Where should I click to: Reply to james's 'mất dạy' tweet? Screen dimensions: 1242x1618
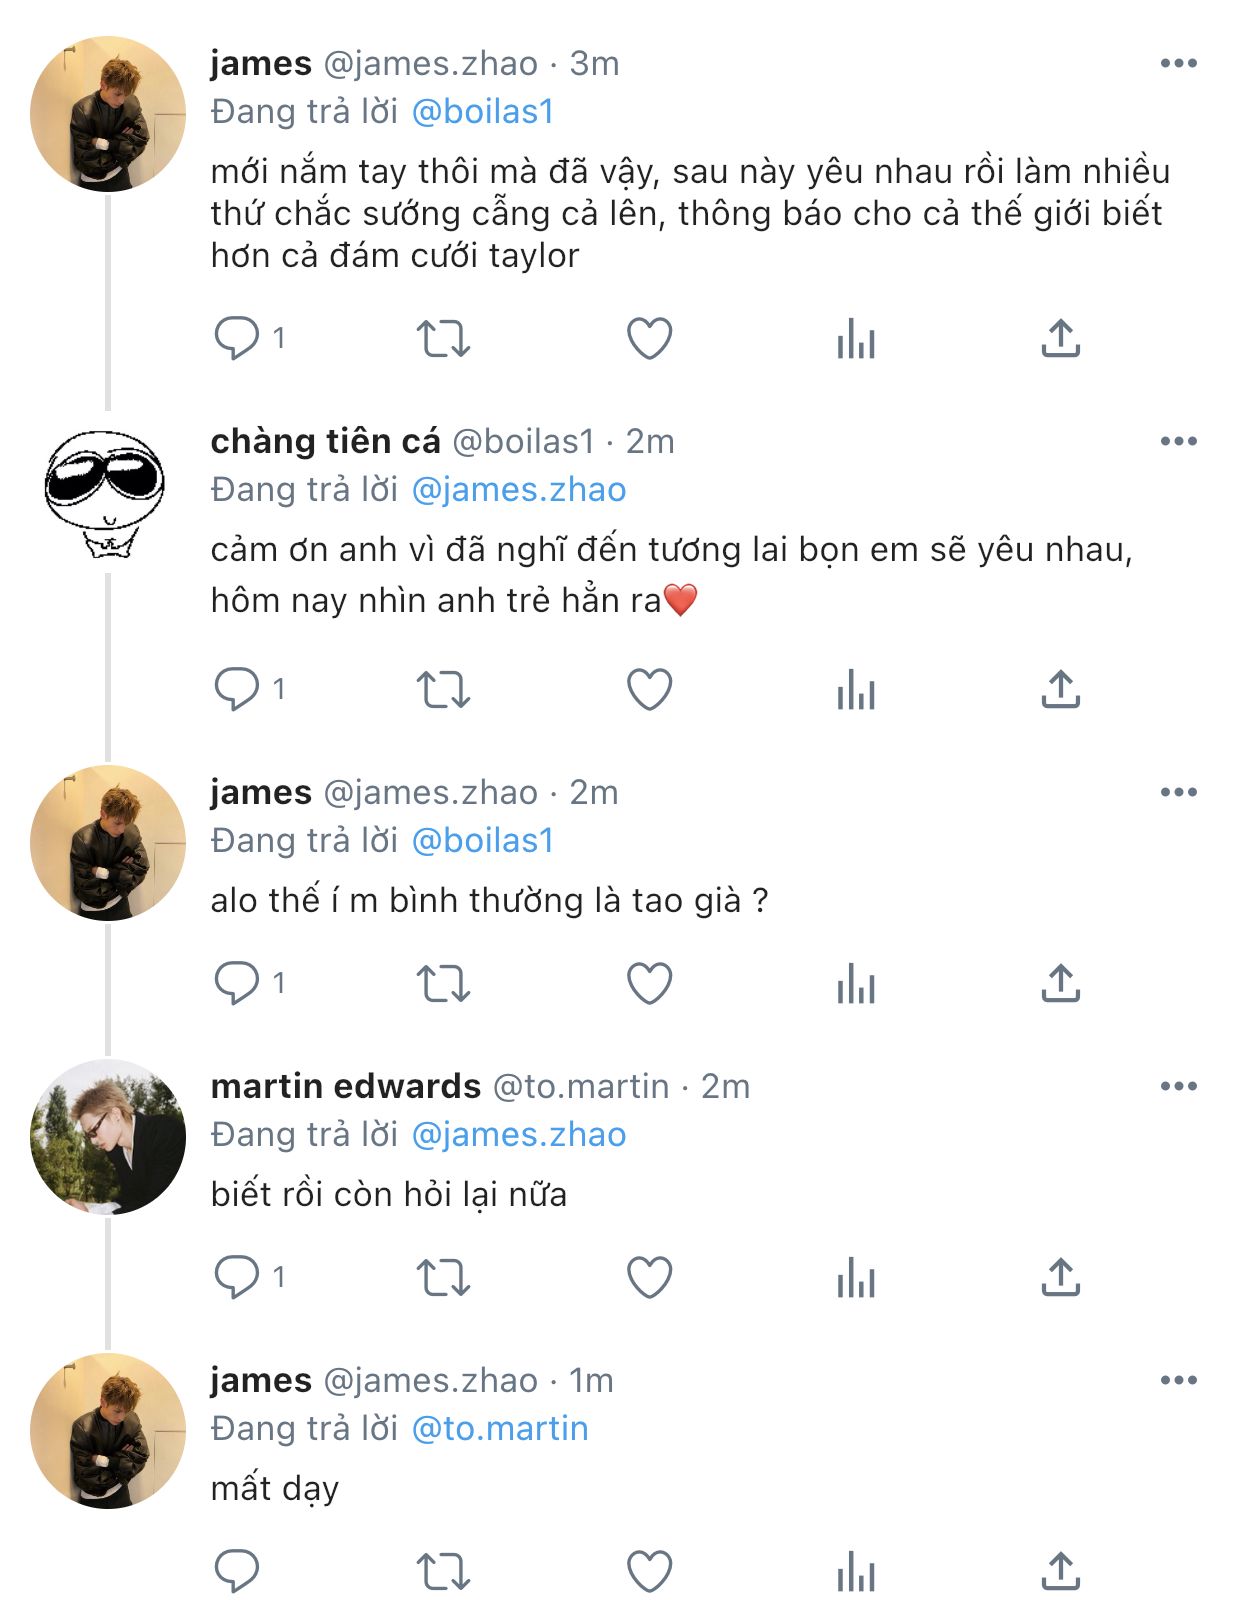(x=237, y=1571)
